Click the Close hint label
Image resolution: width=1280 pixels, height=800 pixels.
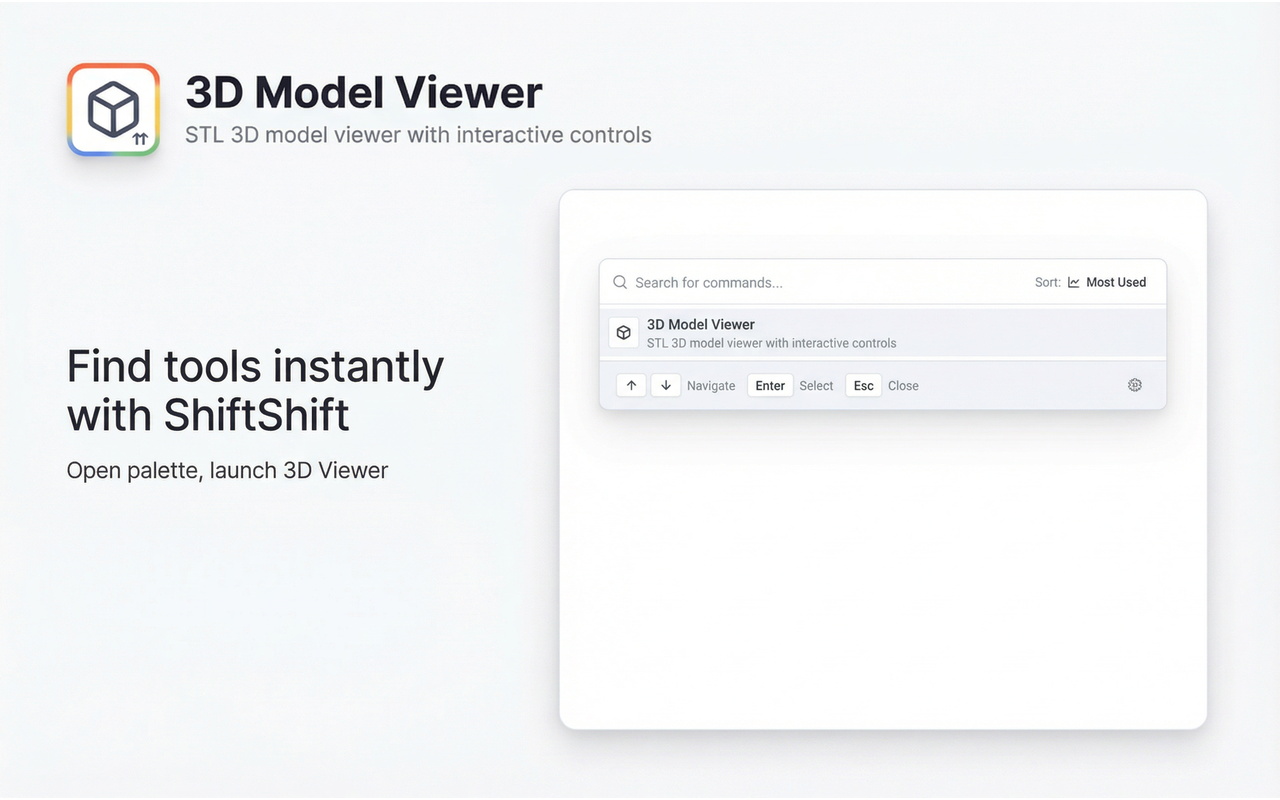click(x=903, y=386)
